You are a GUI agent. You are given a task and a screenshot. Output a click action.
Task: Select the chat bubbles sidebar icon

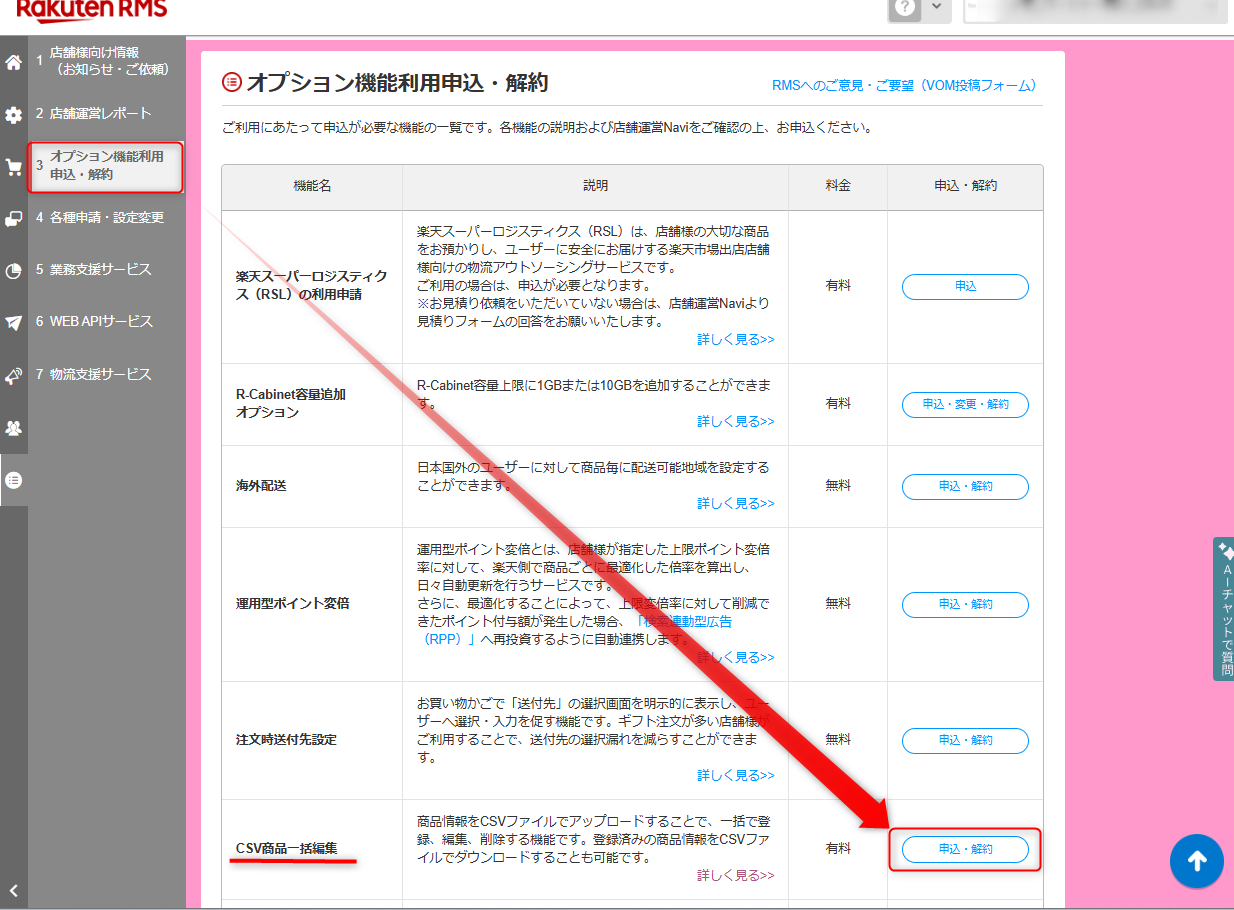13,219
